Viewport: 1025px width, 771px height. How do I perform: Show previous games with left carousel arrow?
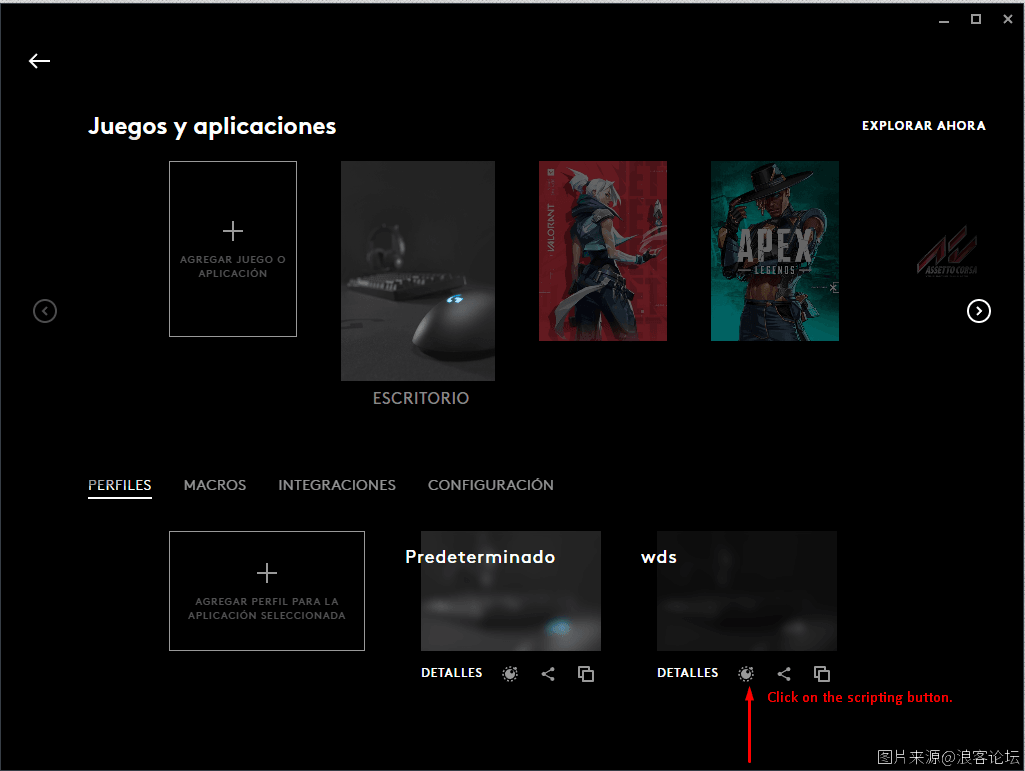click(45, 311)
